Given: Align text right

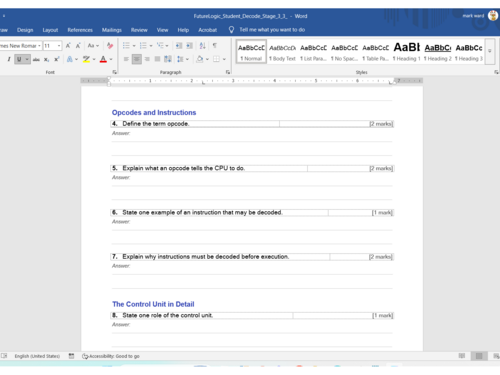Looking at the screenshot, I should (x=147, y=59).
